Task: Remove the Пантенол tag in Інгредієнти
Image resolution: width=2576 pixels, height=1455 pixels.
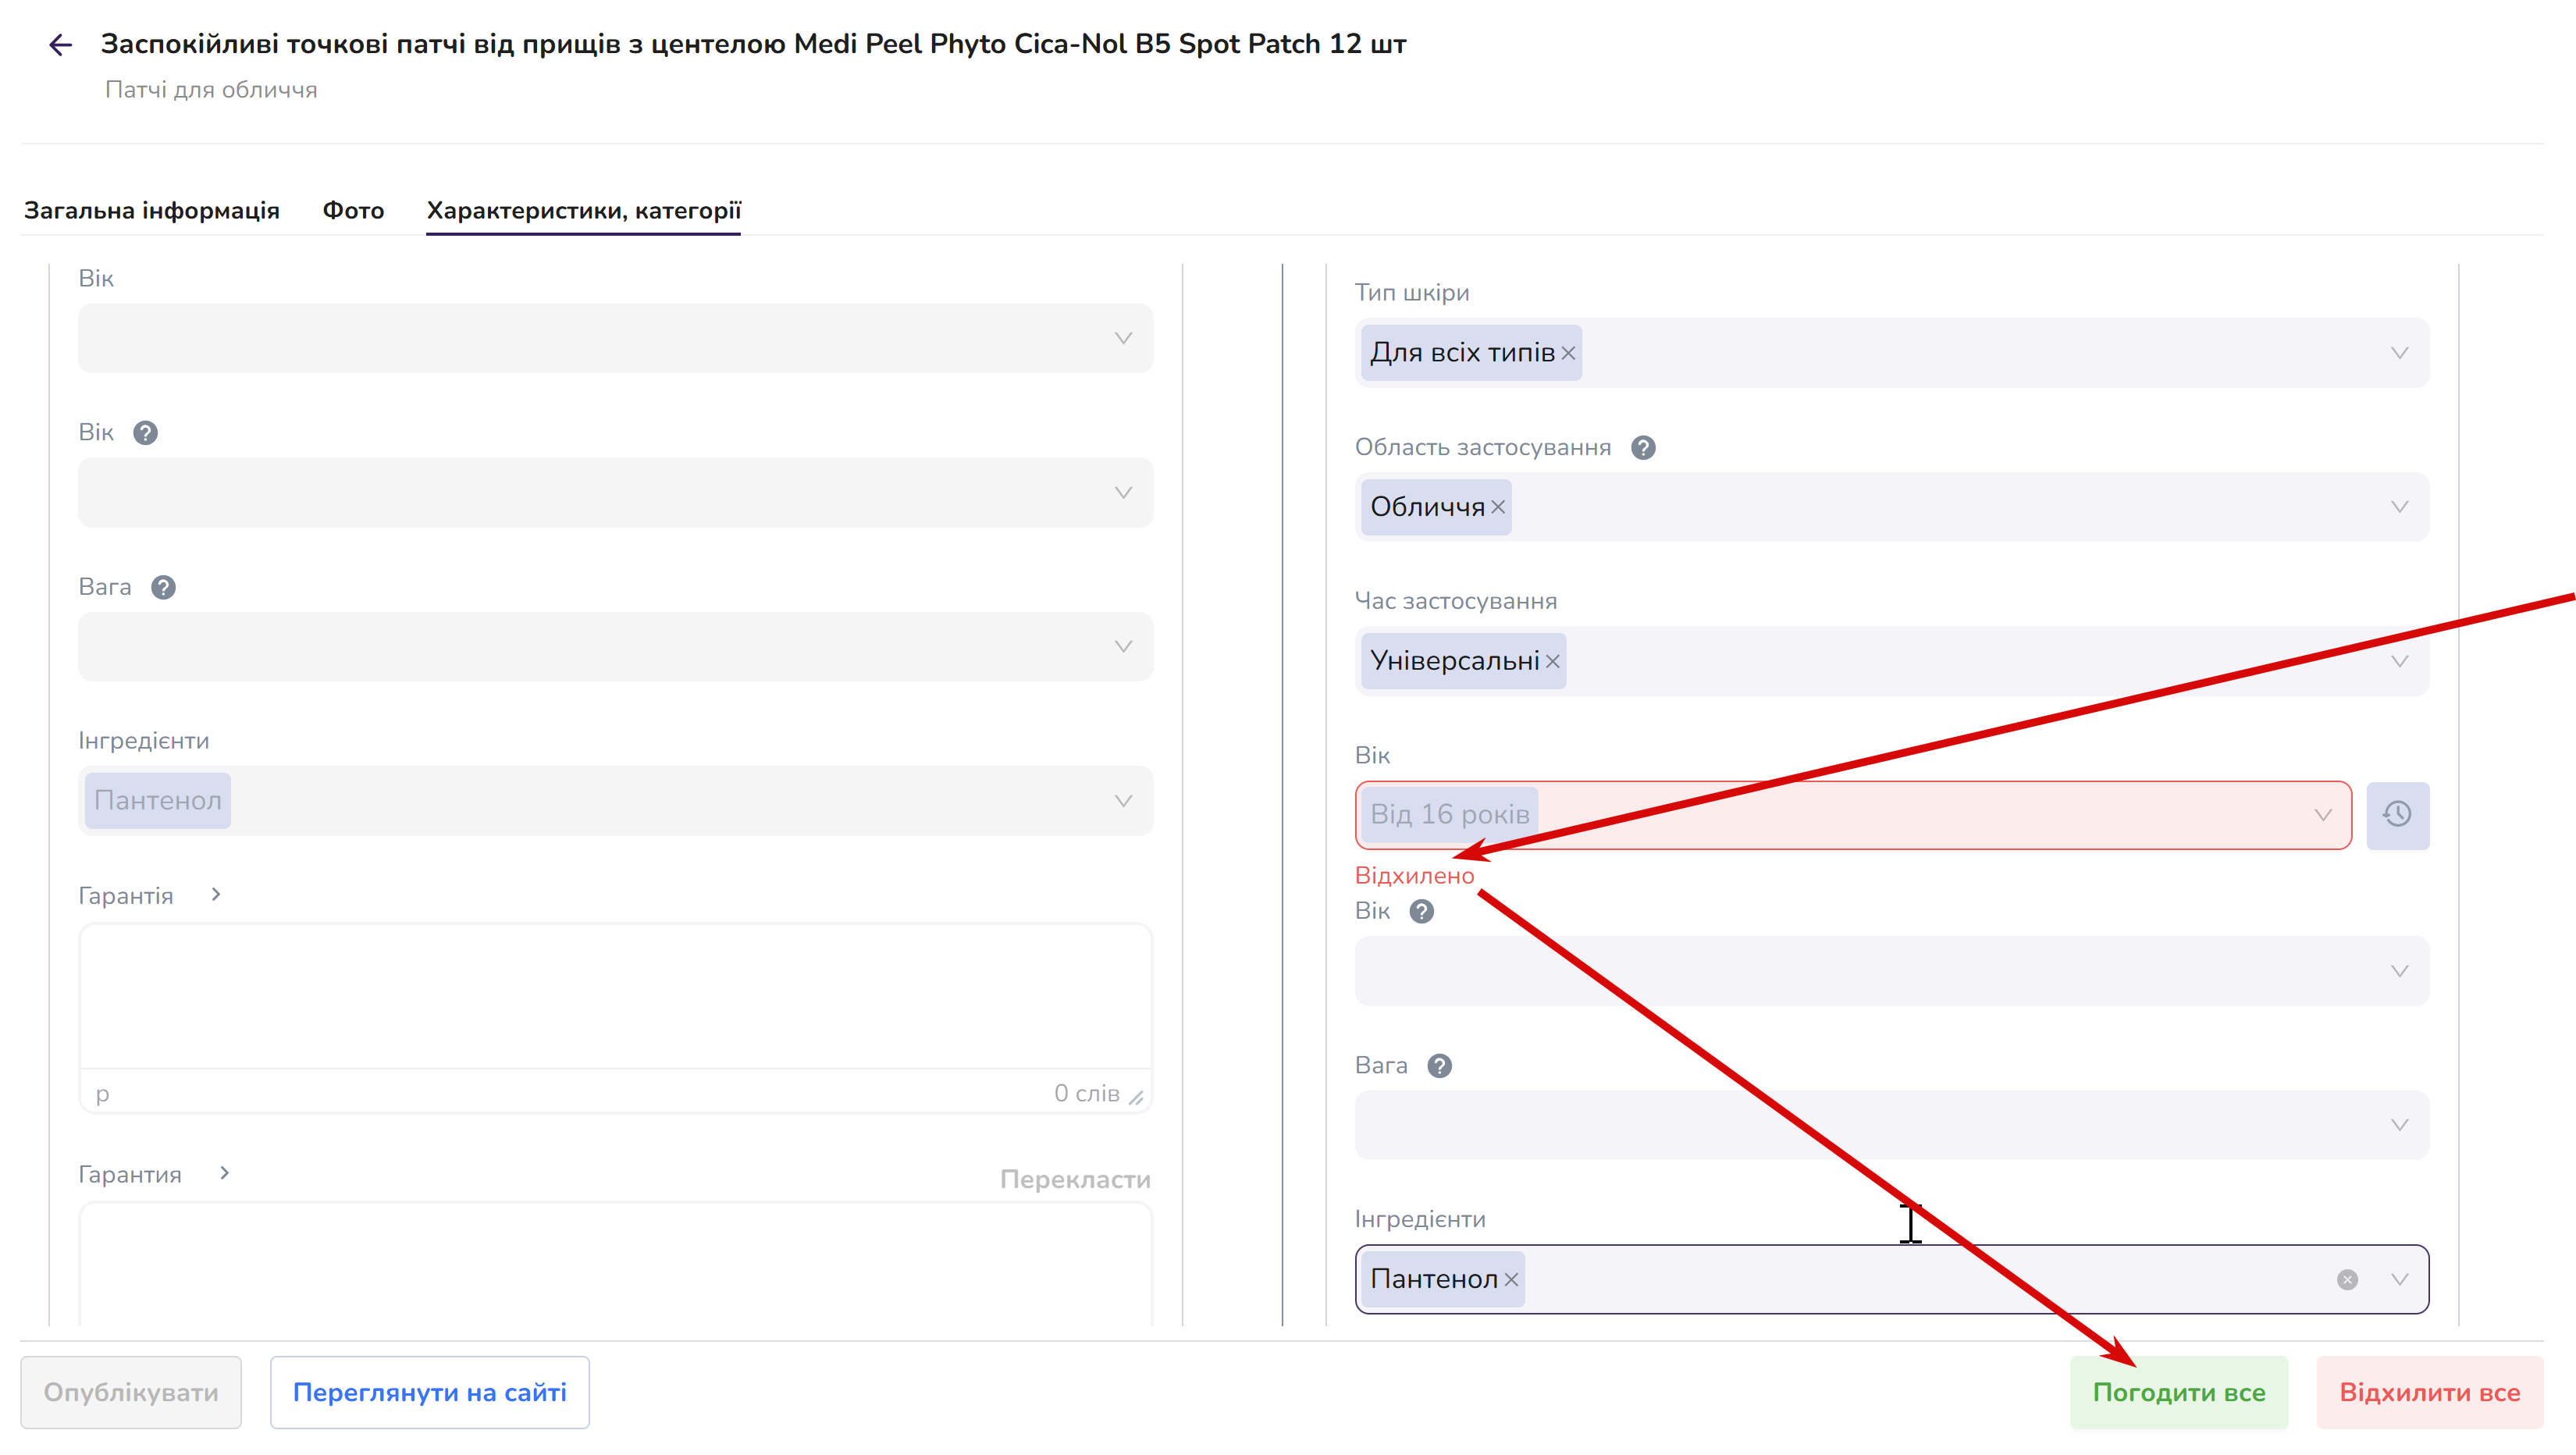Action: (1511, 1280)
